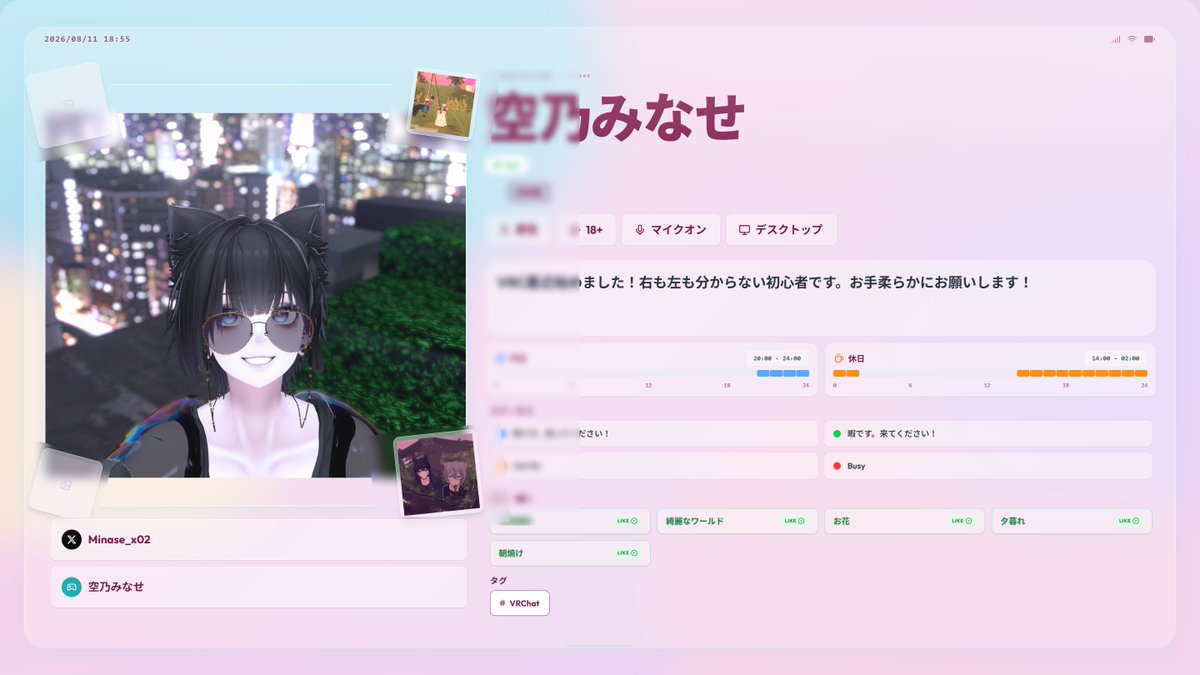Click the マイクオン chip
The width and height of the screenshot is (1200, 675).
[670, 229]
